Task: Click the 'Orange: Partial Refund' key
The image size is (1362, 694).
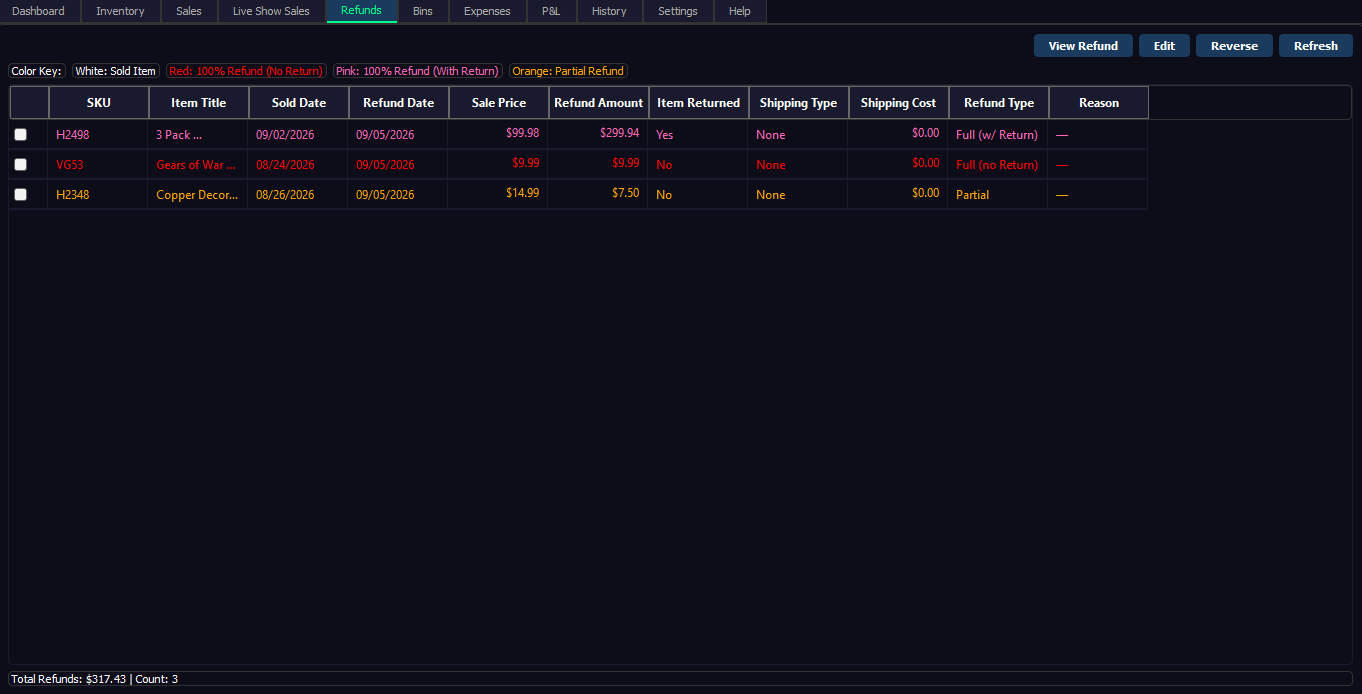Action: [568, 71]
